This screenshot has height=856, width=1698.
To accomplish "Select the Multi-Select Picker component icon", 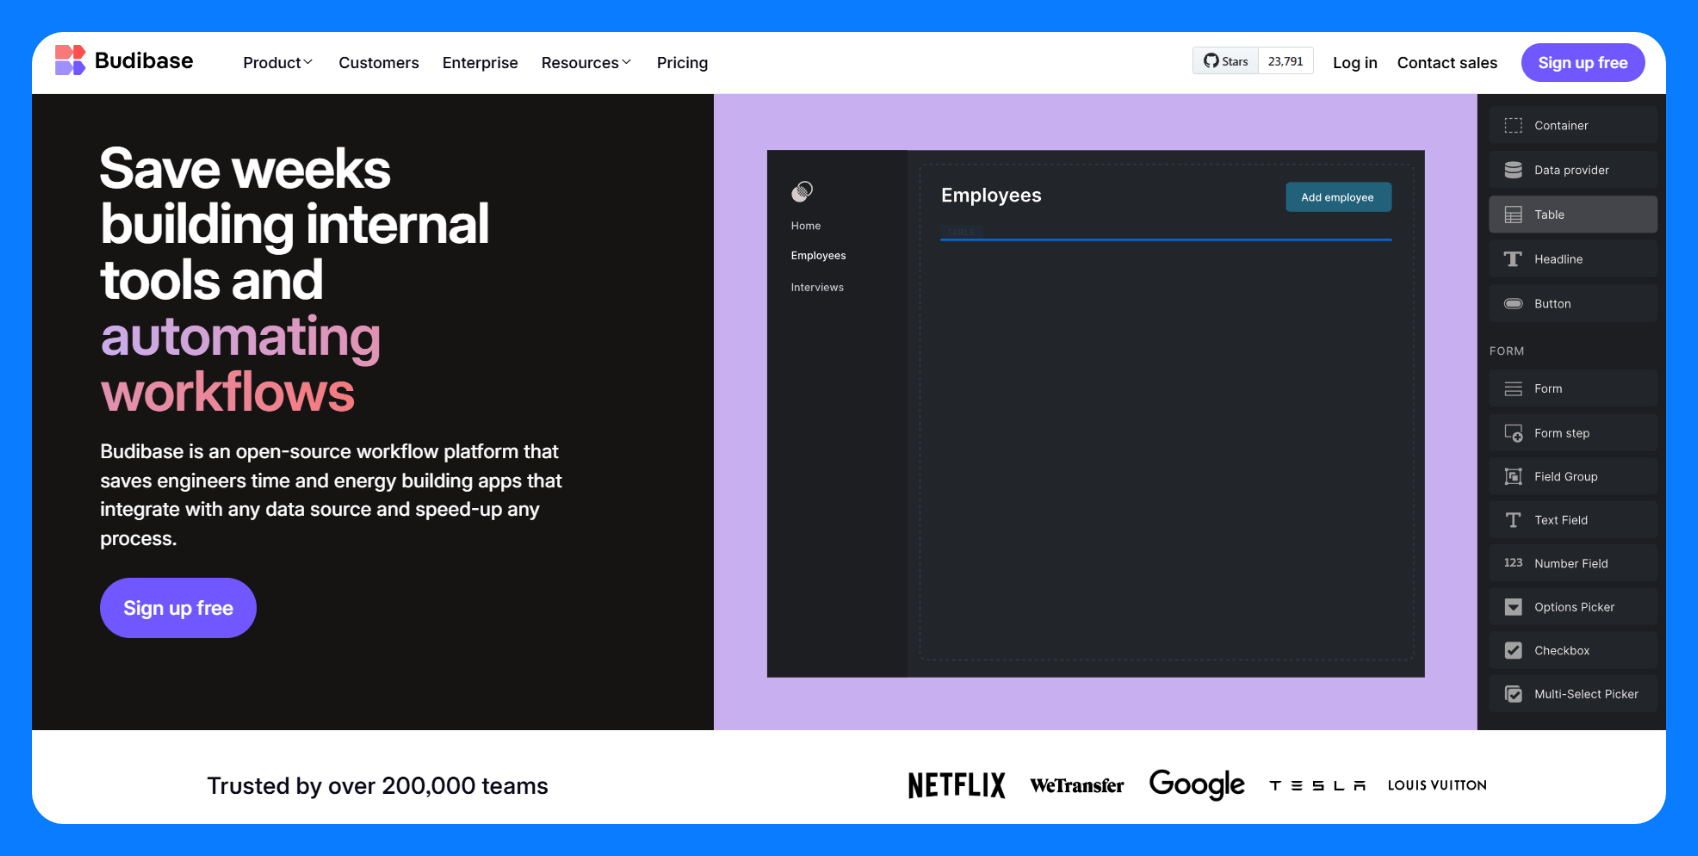I will [x=1513, y=694].
